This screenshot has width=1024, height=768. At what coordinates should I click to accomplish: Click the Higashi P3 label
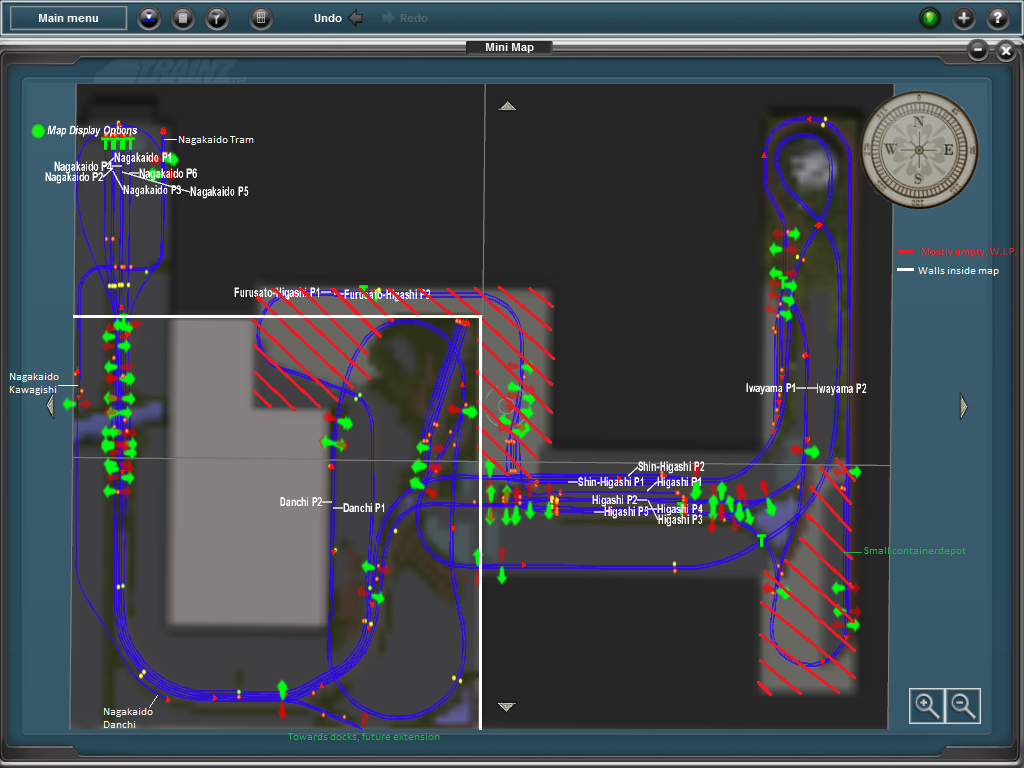point(680,520)
